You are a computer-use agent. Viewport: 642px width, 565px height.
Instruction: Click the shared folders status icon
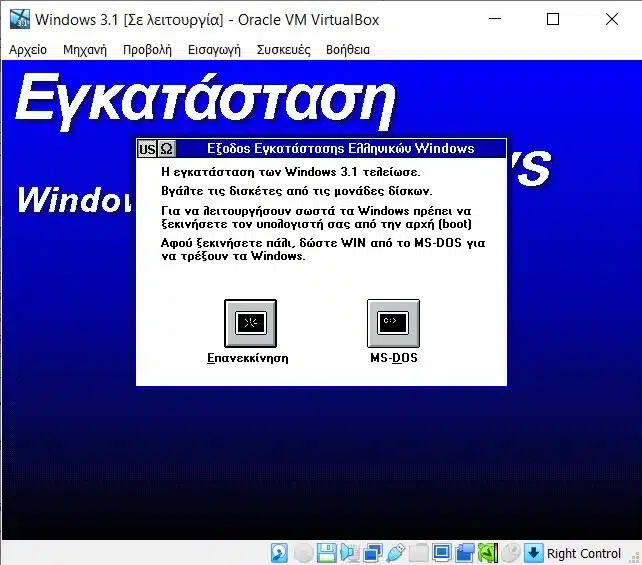(x=418, y=553)
